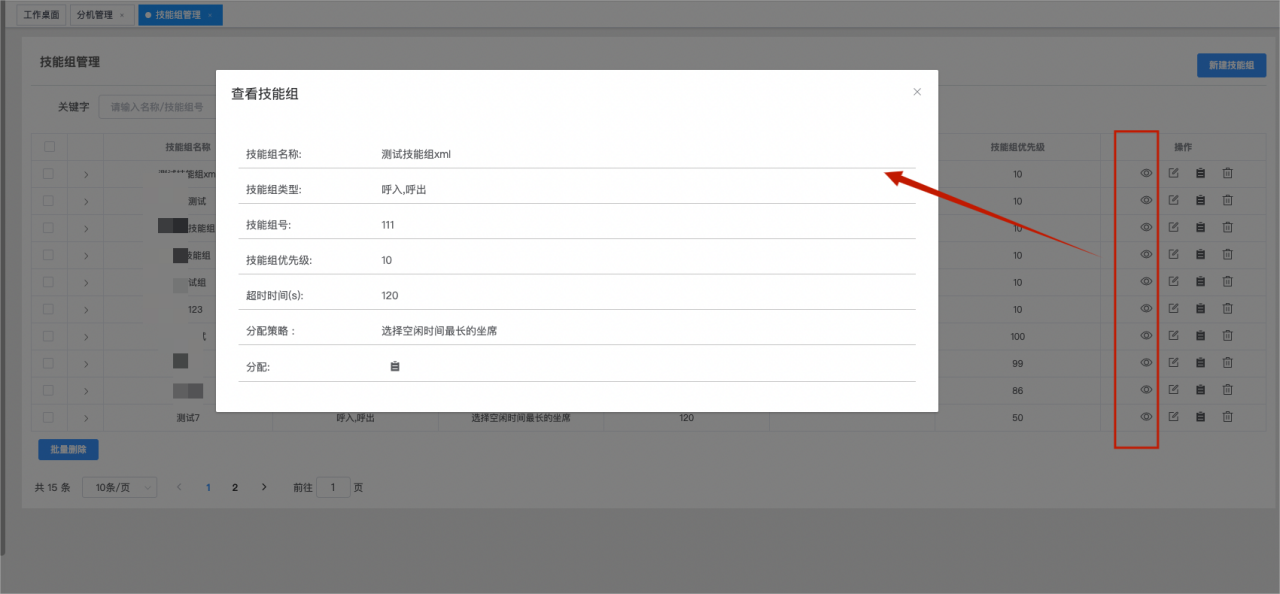The width and height of the screenshot is (1280, 594).
Task: Tick the select-all checkbox in the table header
Action: point(49,147)
